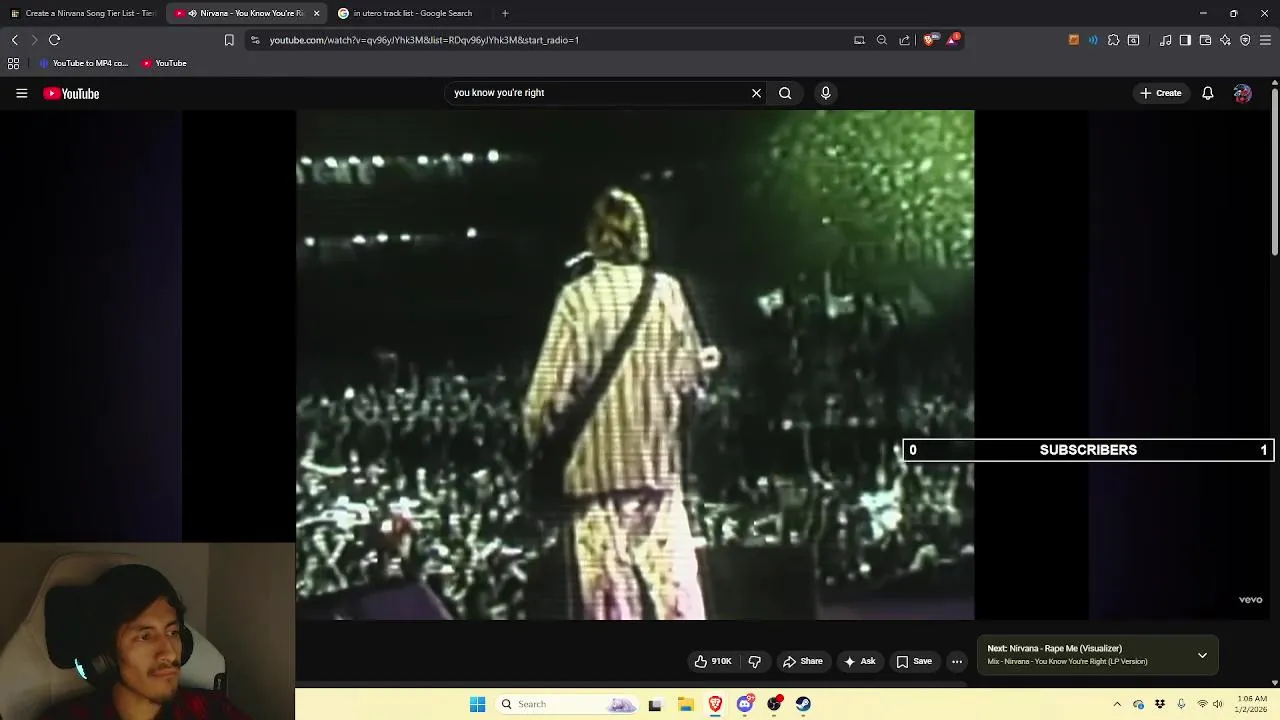This screenshot has width=1280, height=720.
Task: Open the YouTube guide hamburger menu
Action: (x=21, y=93)
